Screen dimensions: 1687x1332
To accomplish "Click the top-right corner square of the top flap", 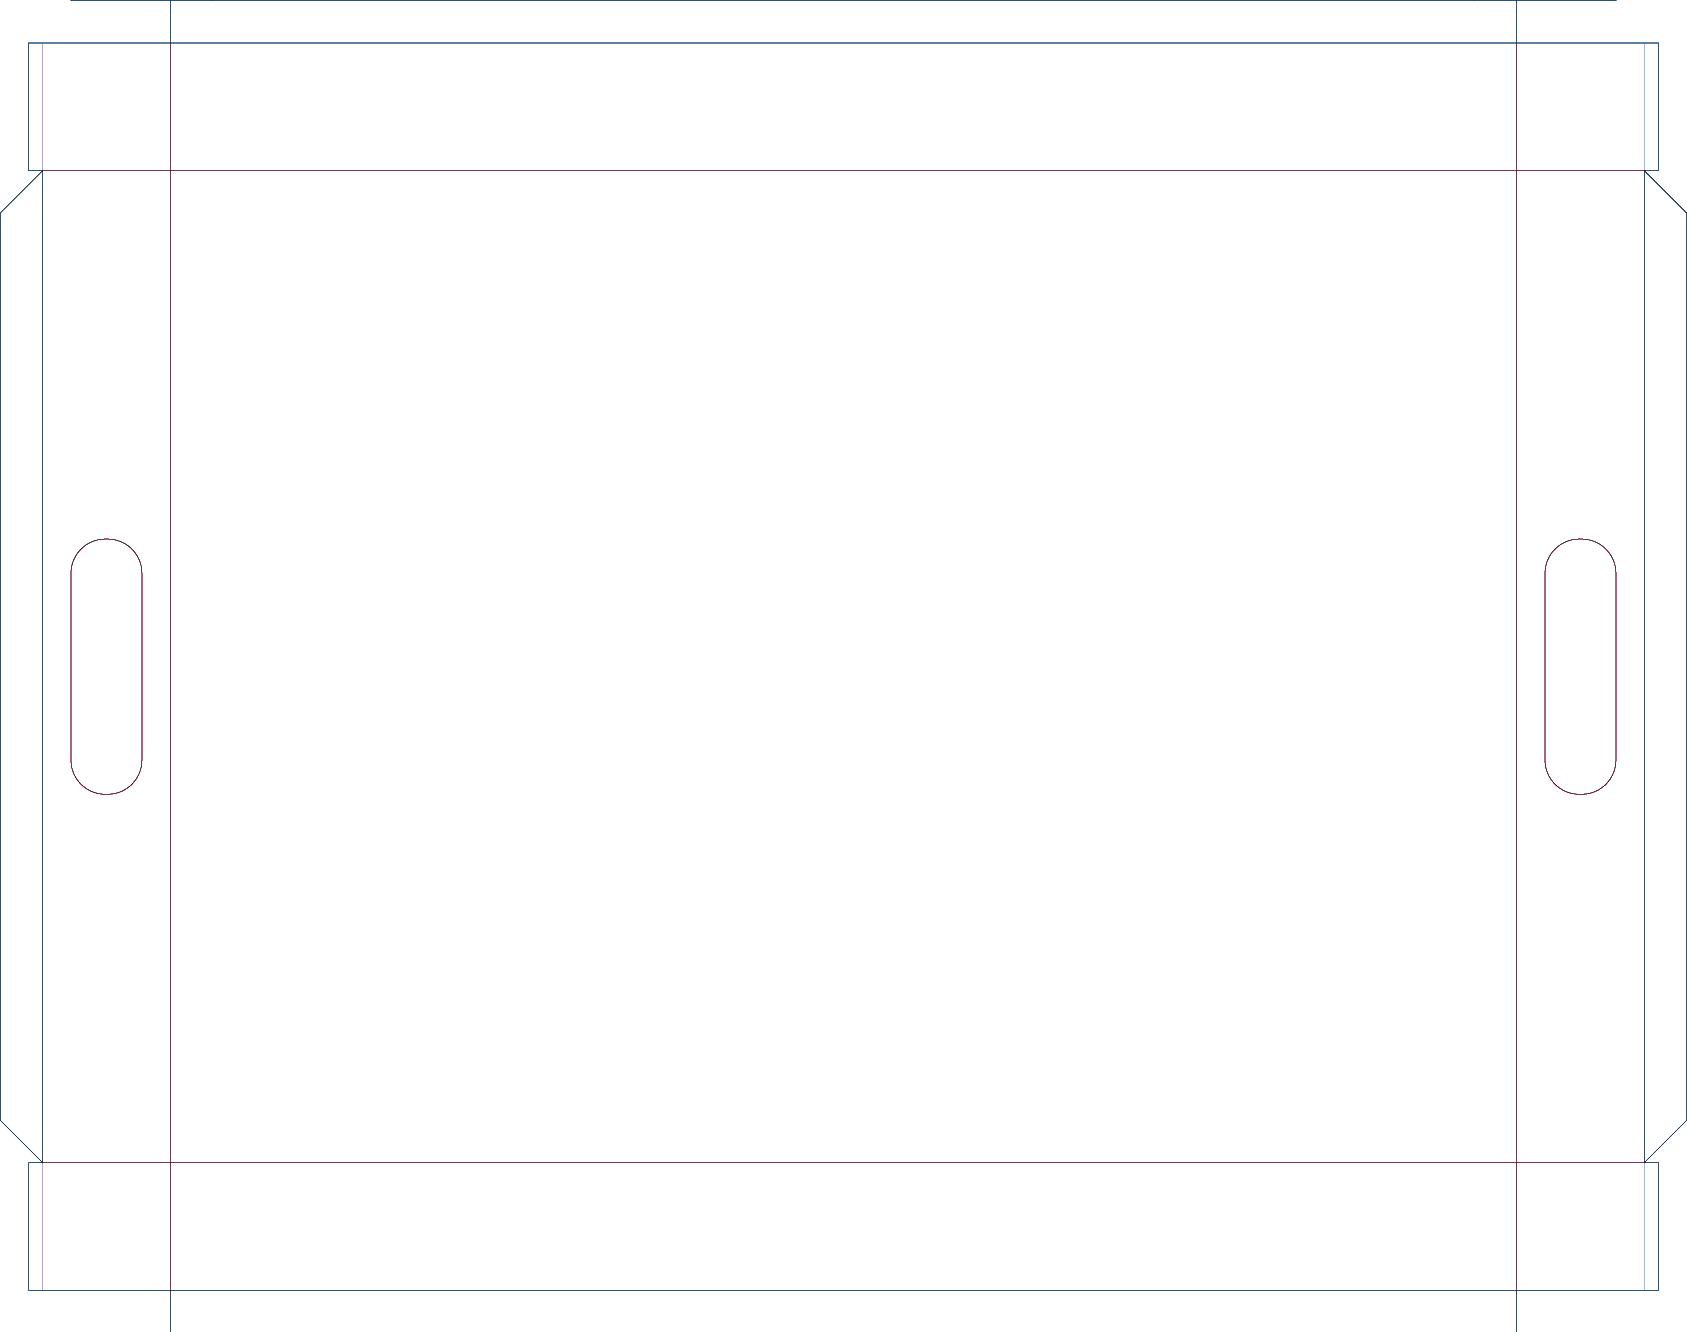I will coord(1580,107).
